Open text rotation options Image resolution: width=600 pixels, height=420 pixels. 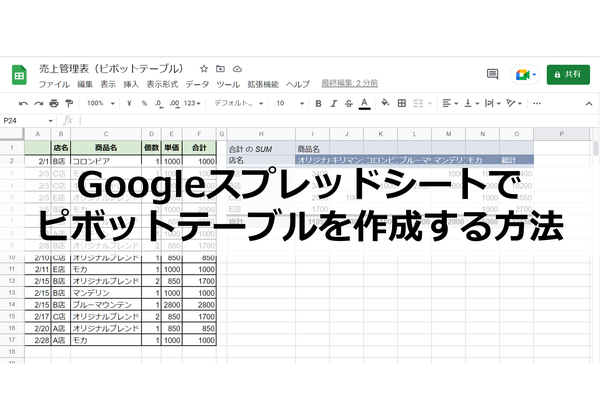click(x=514, y=103)
